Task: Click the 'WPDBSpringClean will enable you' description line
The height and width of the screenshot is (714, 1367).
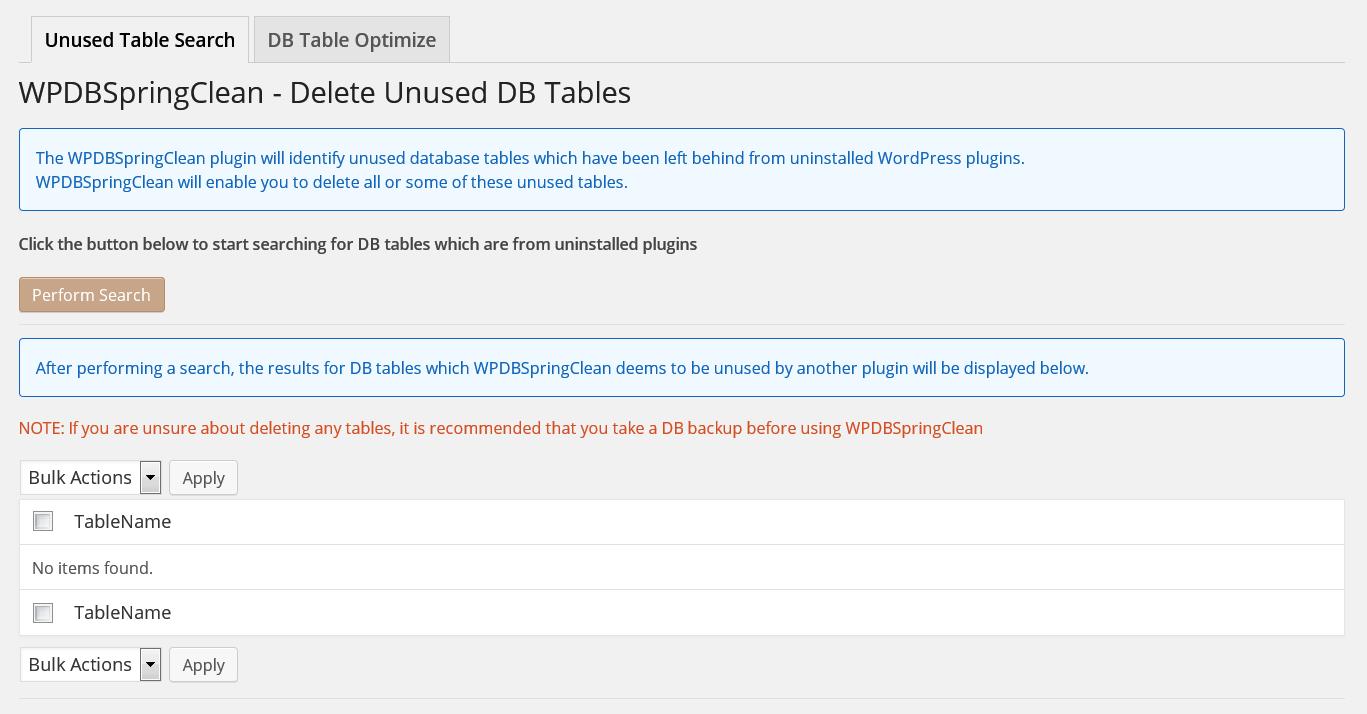Action: (x=332, y=182)
